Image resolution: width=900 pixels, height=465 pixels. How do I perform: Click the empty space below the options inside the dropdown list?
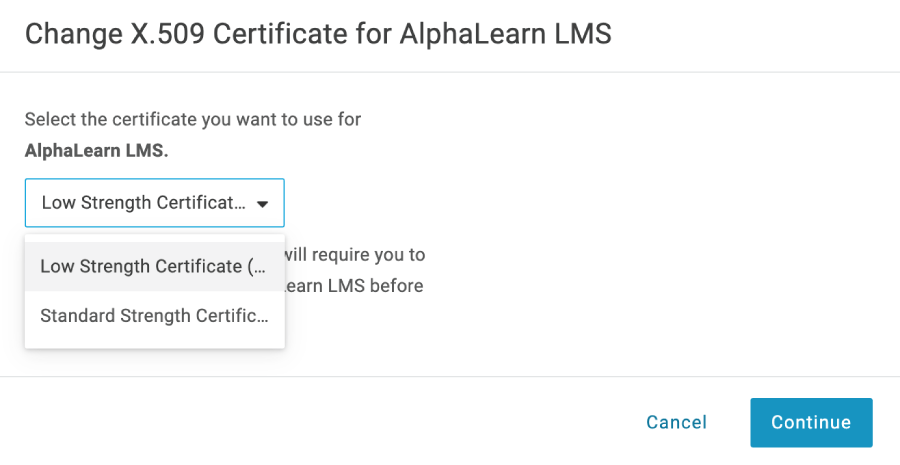point(154,344)
